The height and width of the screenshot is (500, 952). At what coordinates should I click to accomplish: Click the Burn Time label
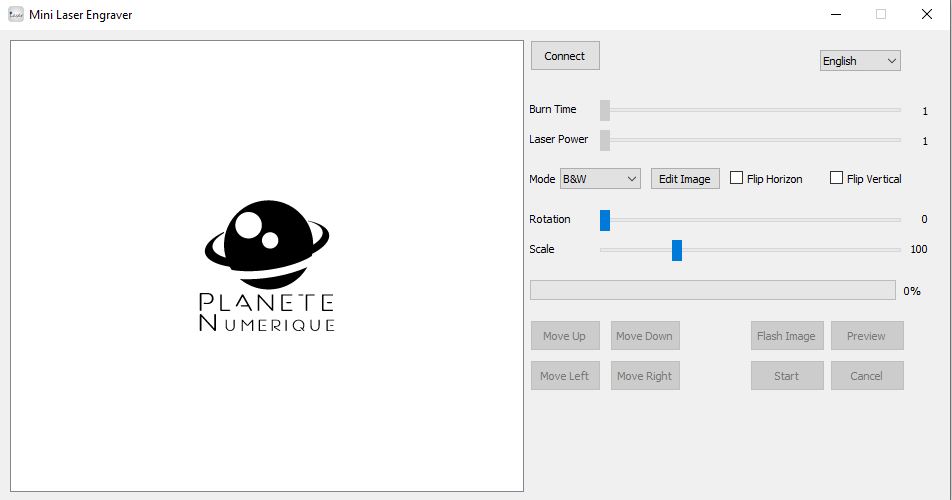552,109
